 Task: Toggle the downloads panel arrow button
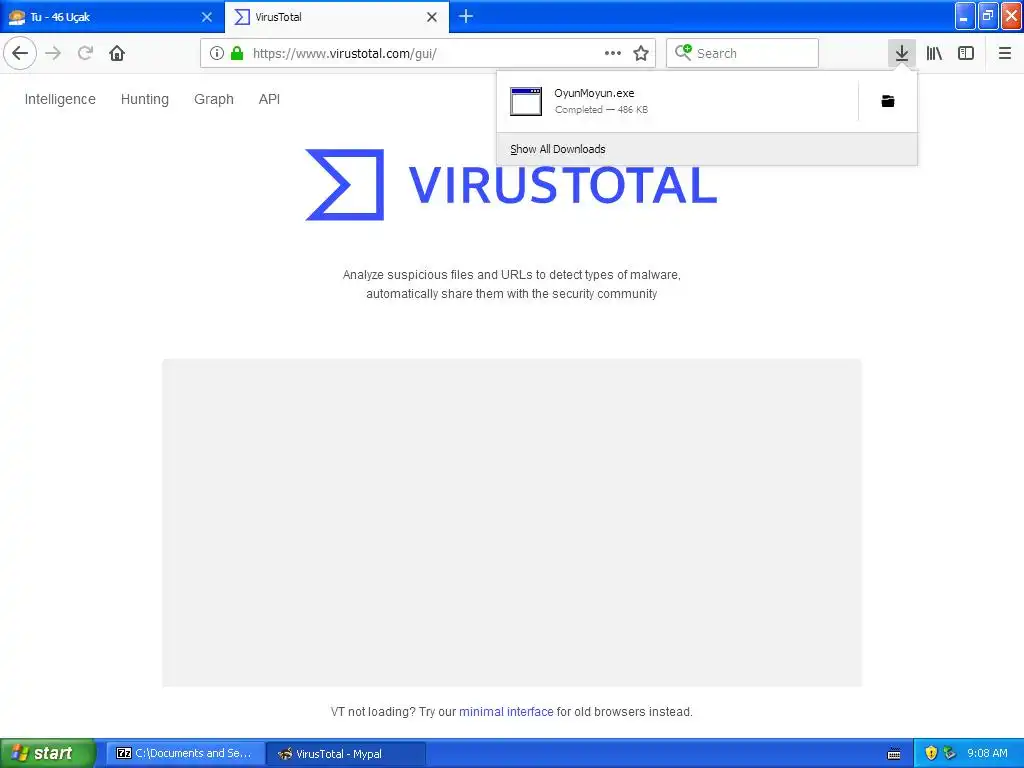(902, 54)
